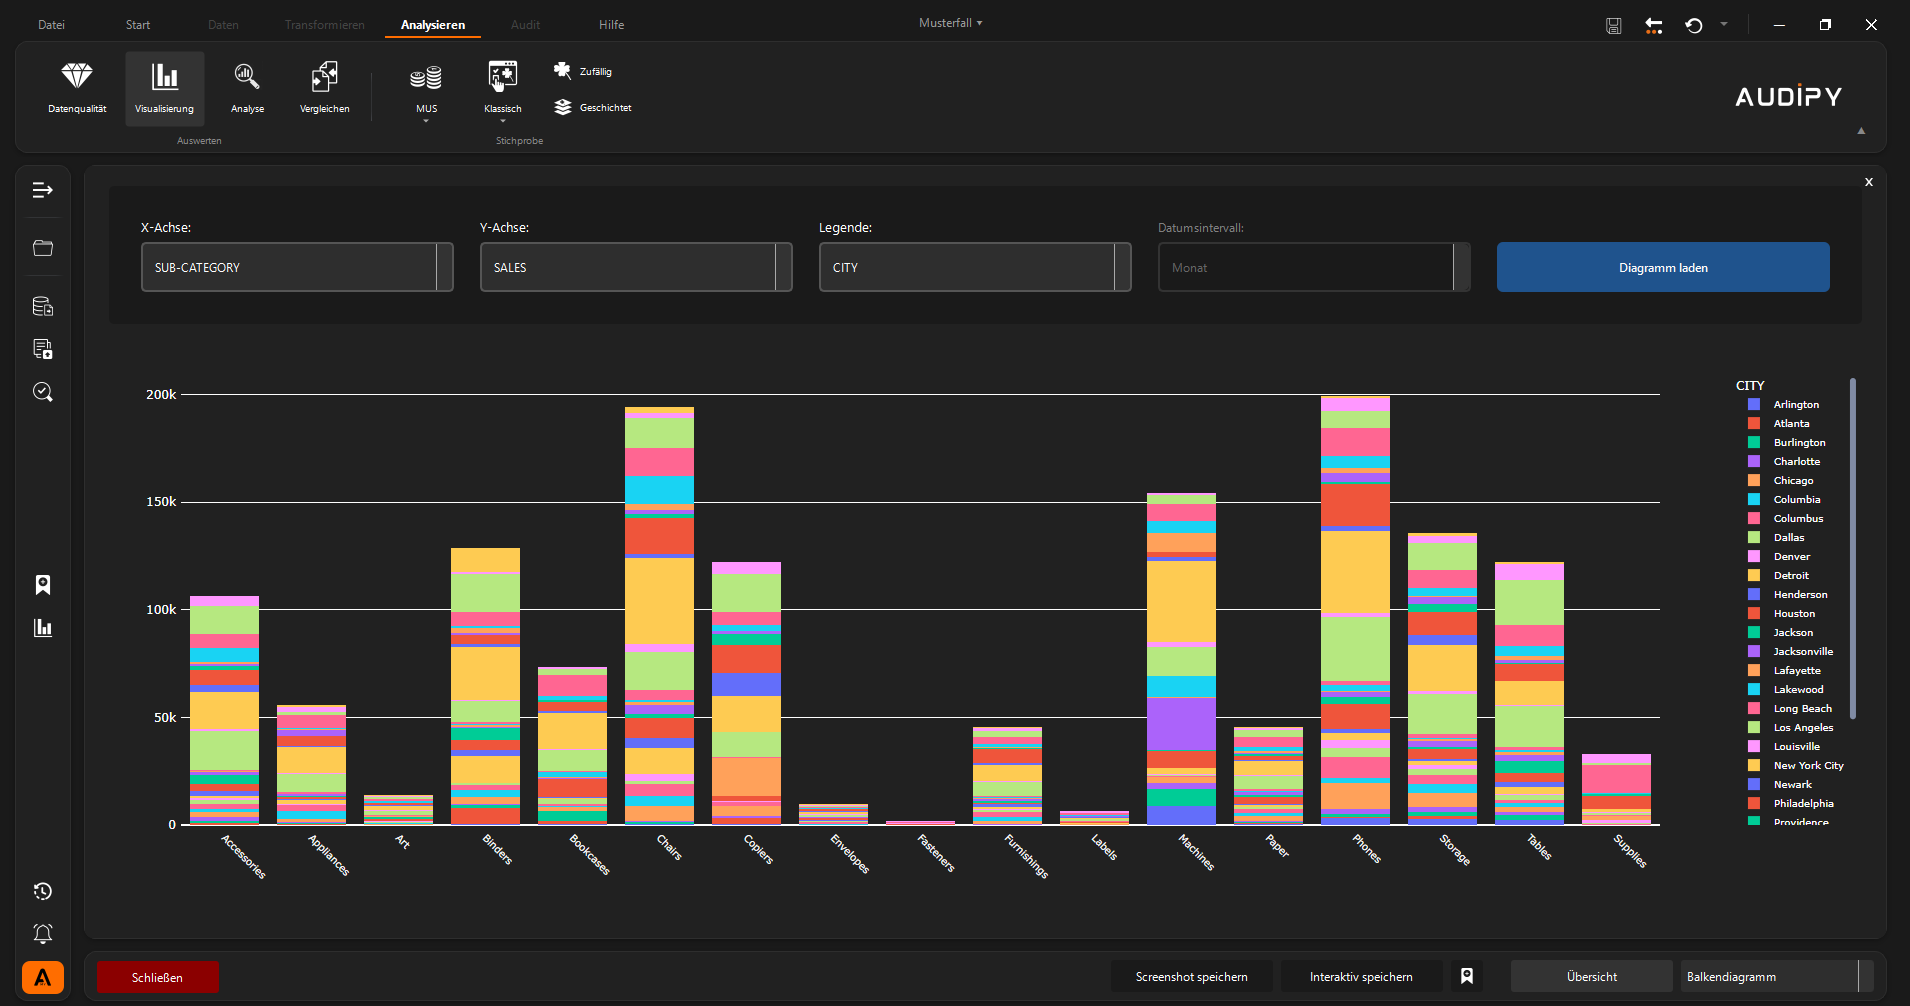Open the Hilfe menu tab

(x=611, y=25)
